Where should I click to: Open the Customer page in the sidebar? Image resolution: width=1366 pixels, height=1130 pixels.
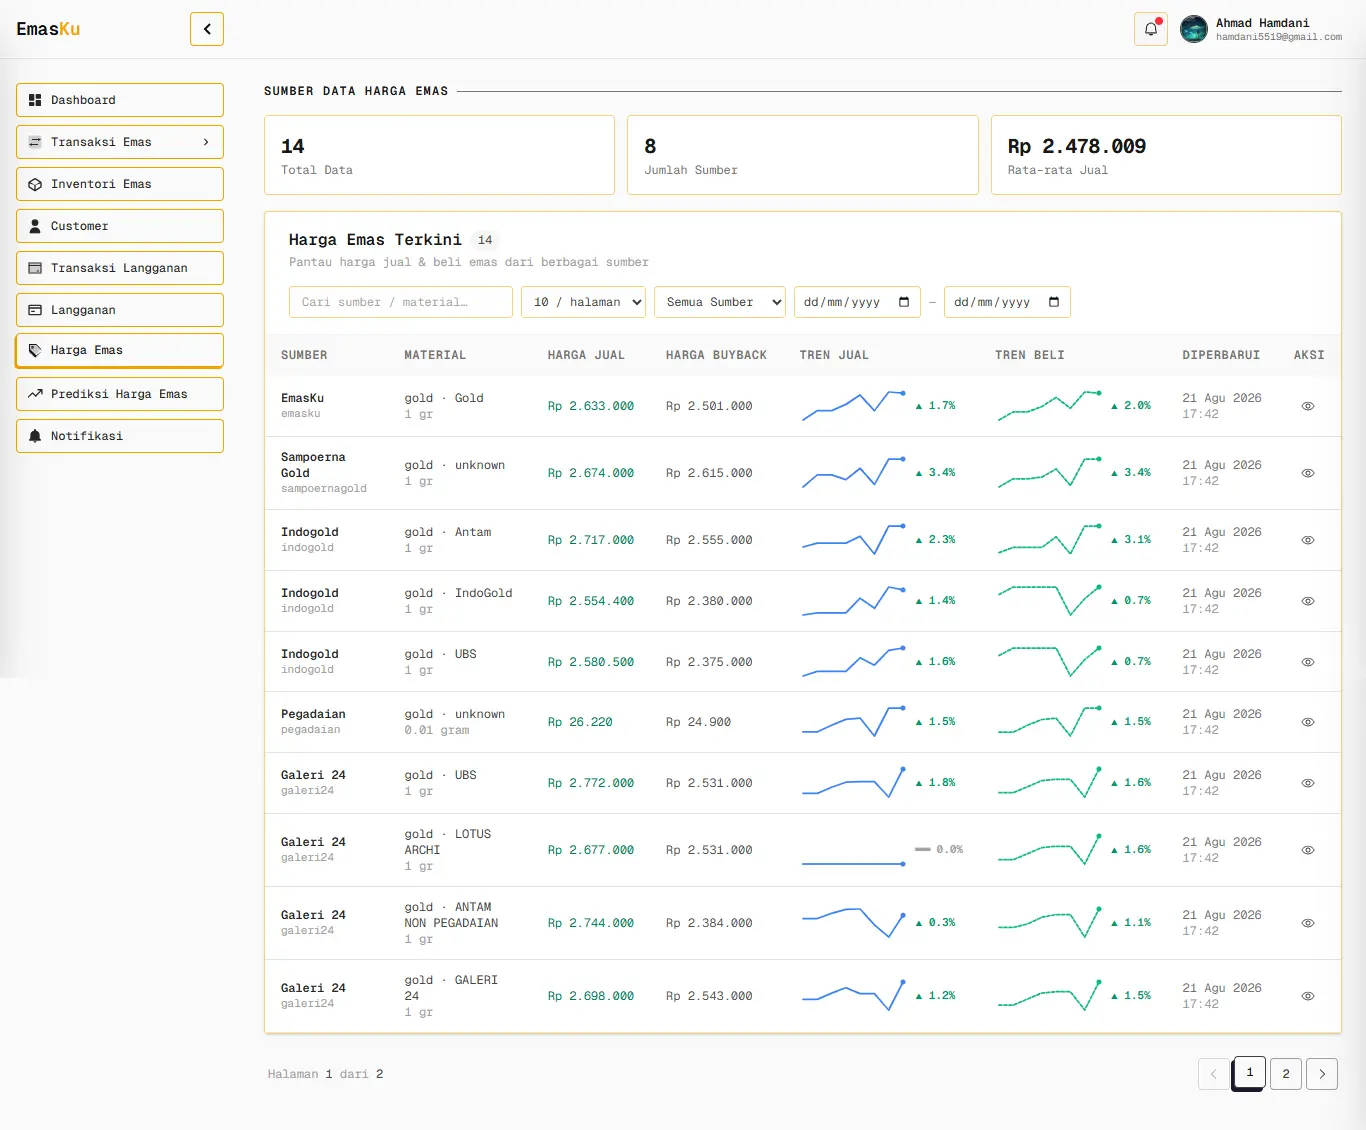click(120, 226)
